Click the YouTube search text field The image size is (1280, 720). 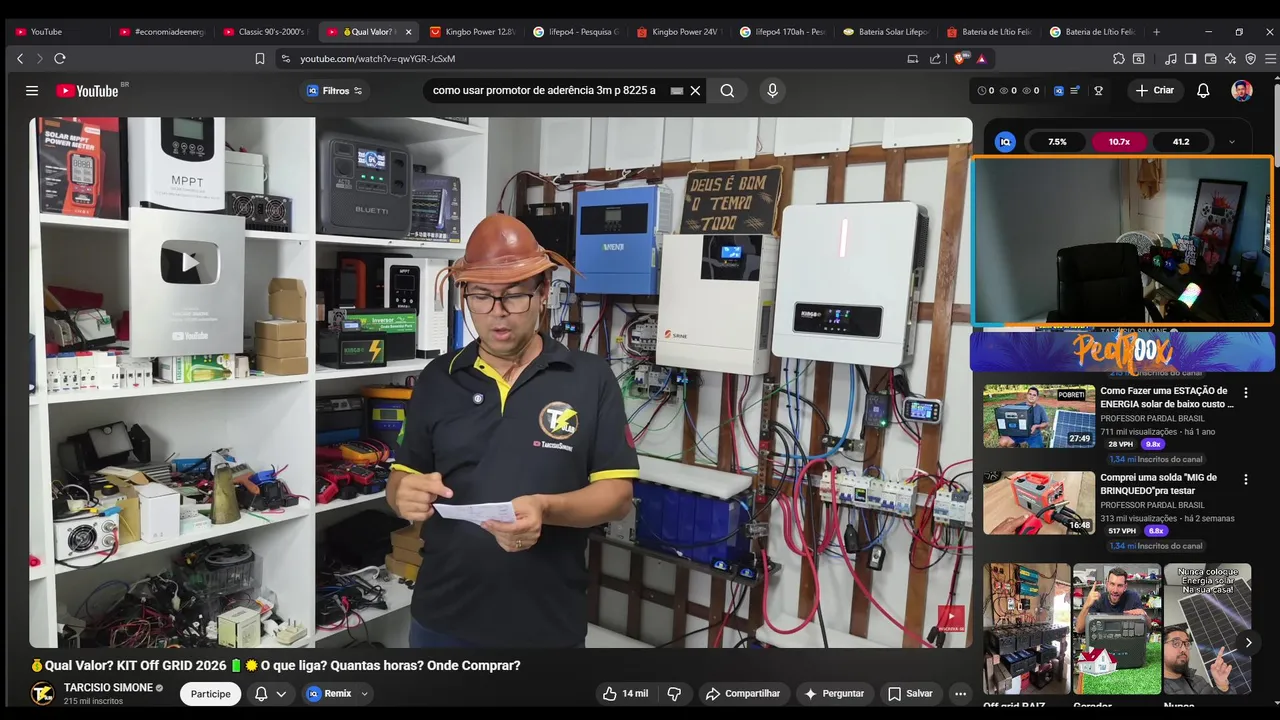(545, 90)
